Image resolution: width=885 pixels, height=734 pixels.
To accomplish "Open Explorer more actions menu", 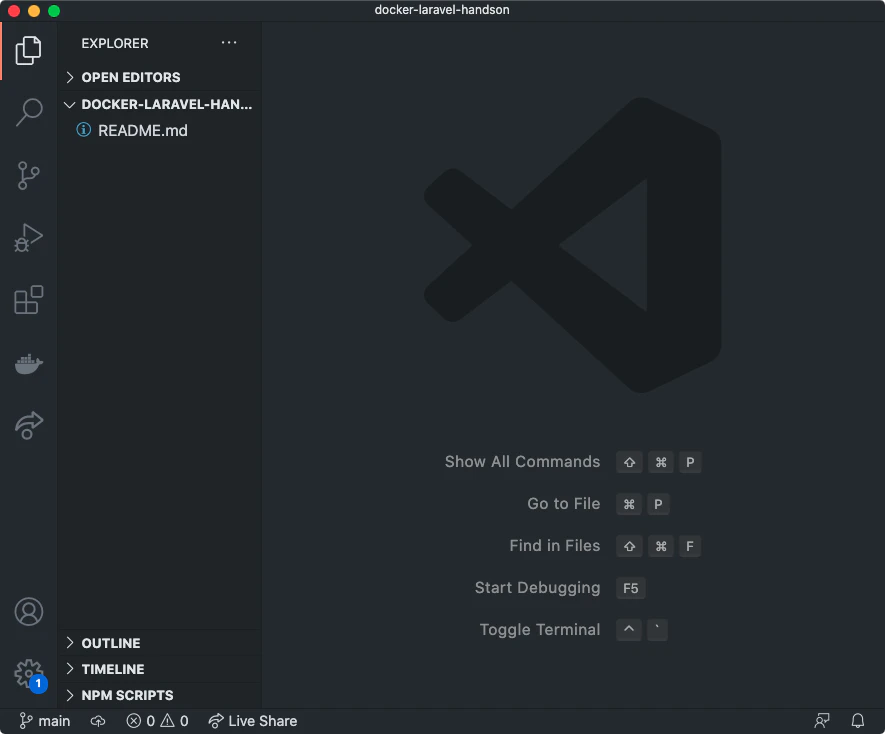I will click(229, 43).
